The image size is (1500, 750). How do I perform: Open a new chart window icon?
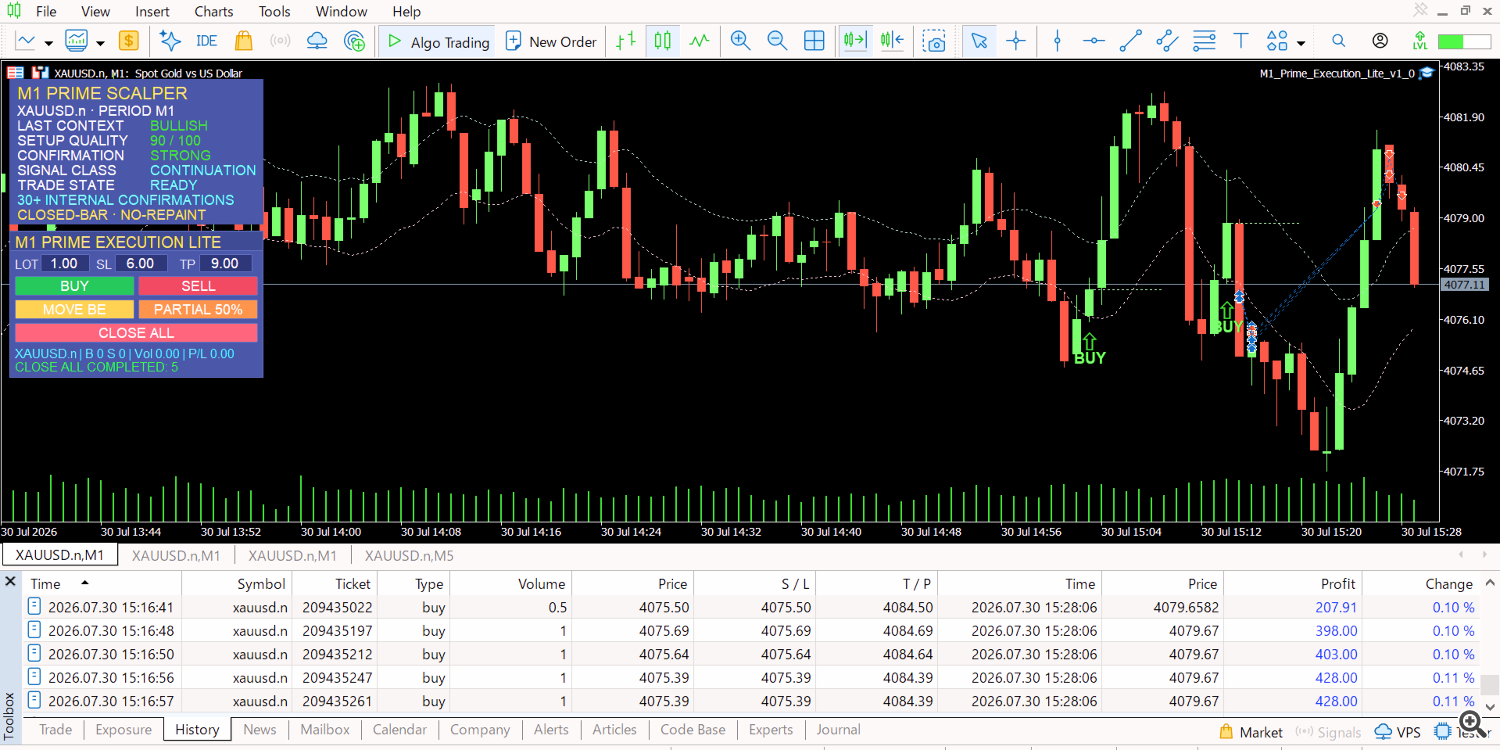(26, 41)
